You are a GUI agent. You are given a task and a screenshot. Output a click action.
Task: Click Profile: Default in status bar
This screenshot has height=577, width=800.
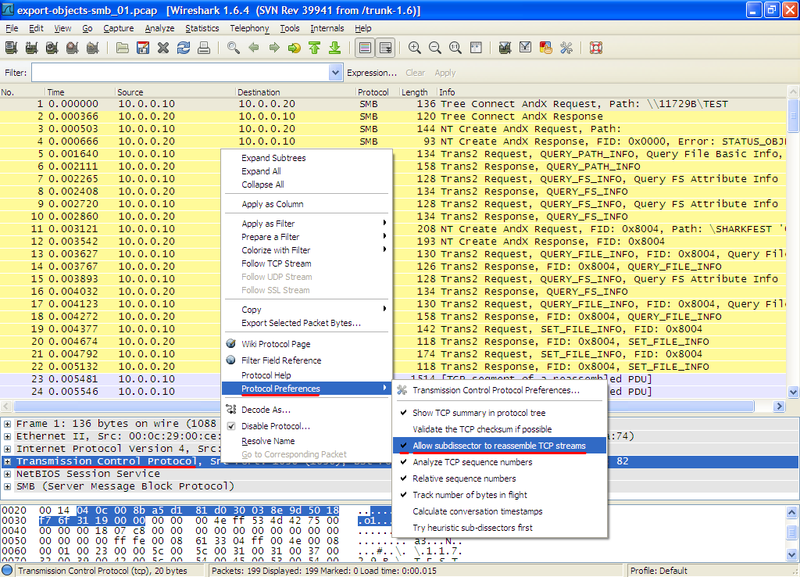(659, 570)
